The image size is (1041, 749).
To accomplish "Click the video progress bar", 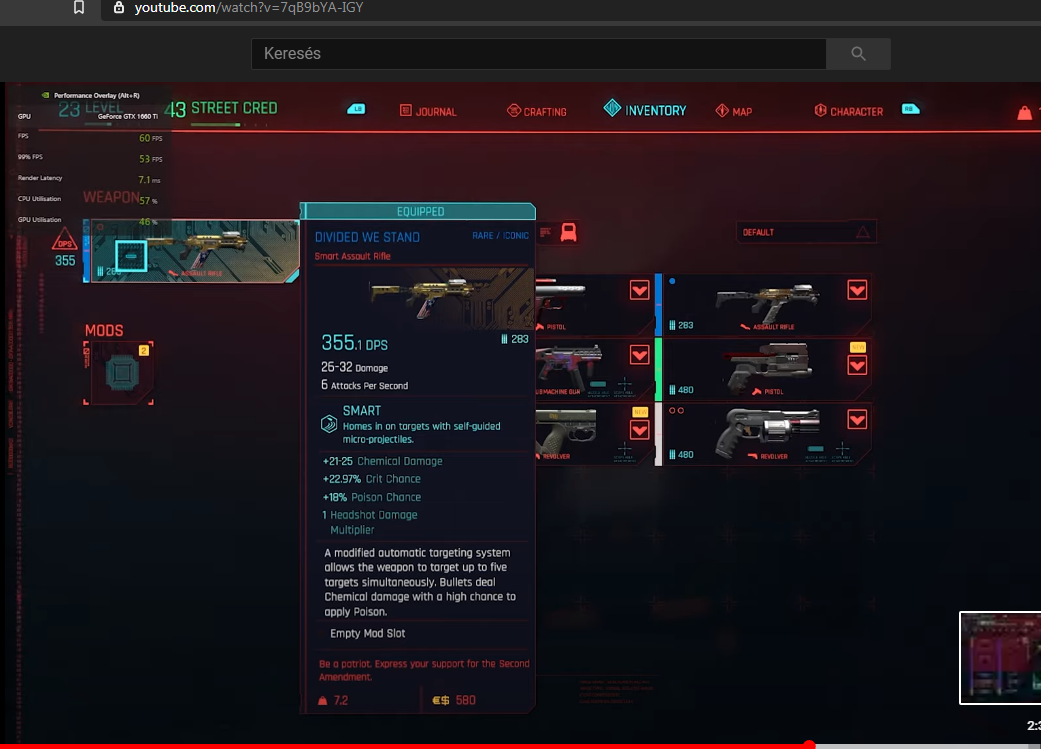I will pyautogui.click(x=520, y=746).
